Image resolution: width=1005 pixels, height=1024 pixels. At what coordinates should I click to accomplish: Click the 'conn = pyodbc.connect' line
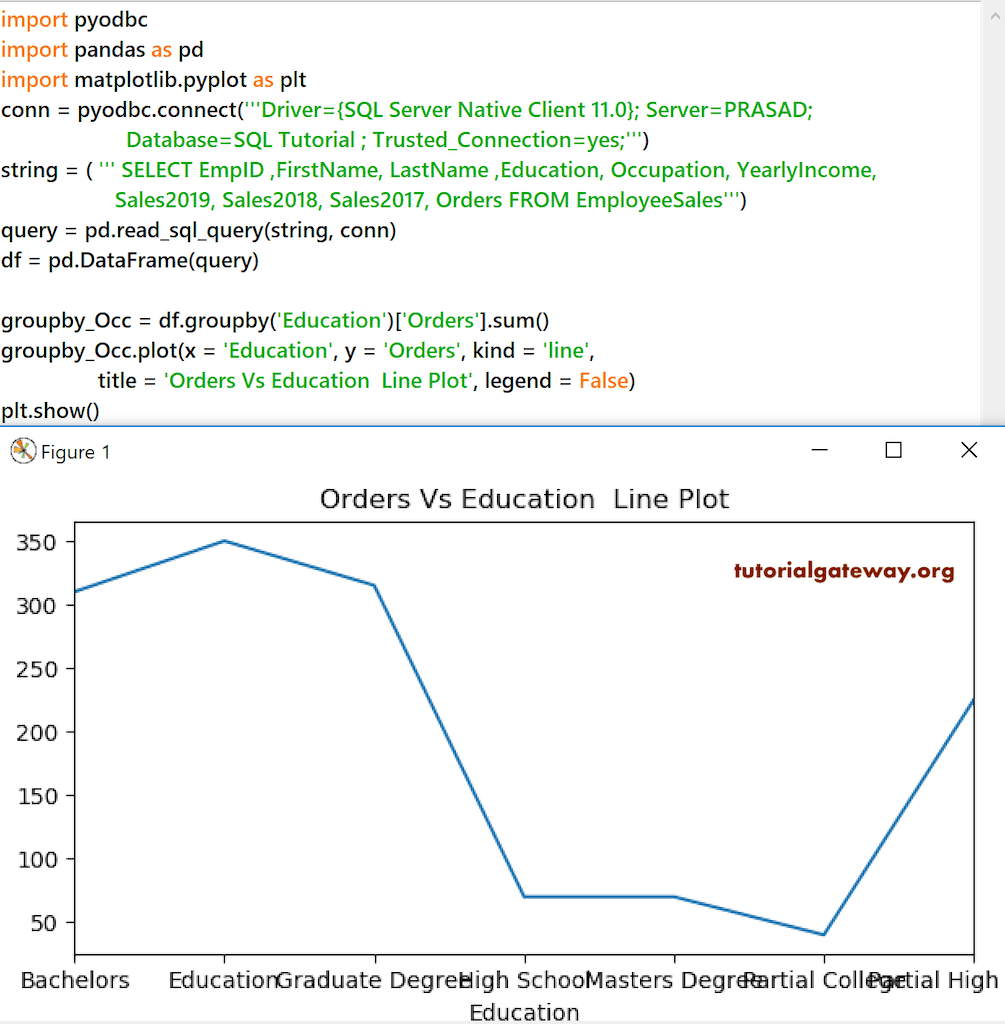(x=407, y=110)
